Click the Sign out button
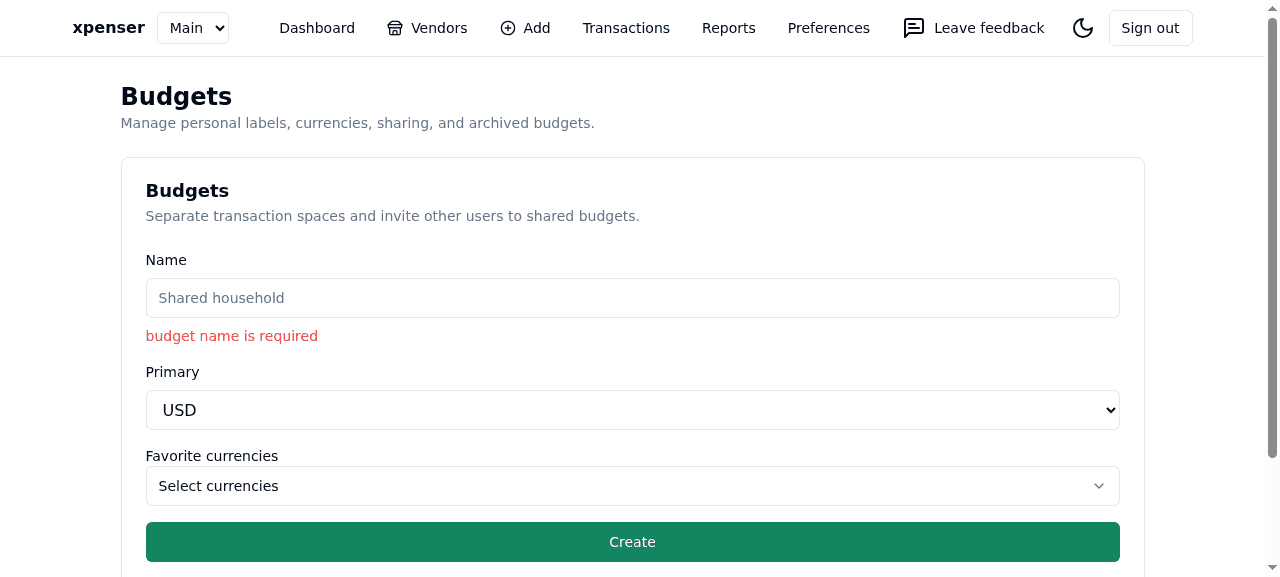The width and height of the screenshot is (1280, 577). 1150,28
